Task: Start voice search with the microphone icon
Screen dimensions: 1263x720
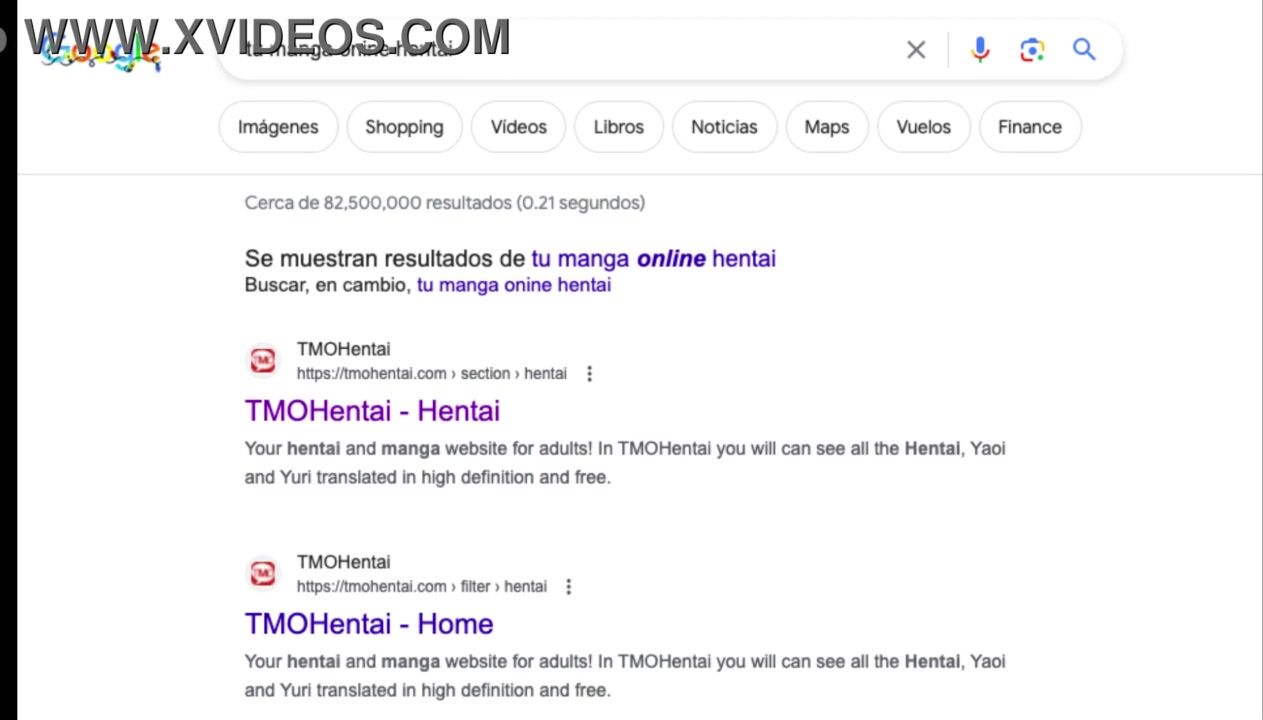Action: coord(979,50)
